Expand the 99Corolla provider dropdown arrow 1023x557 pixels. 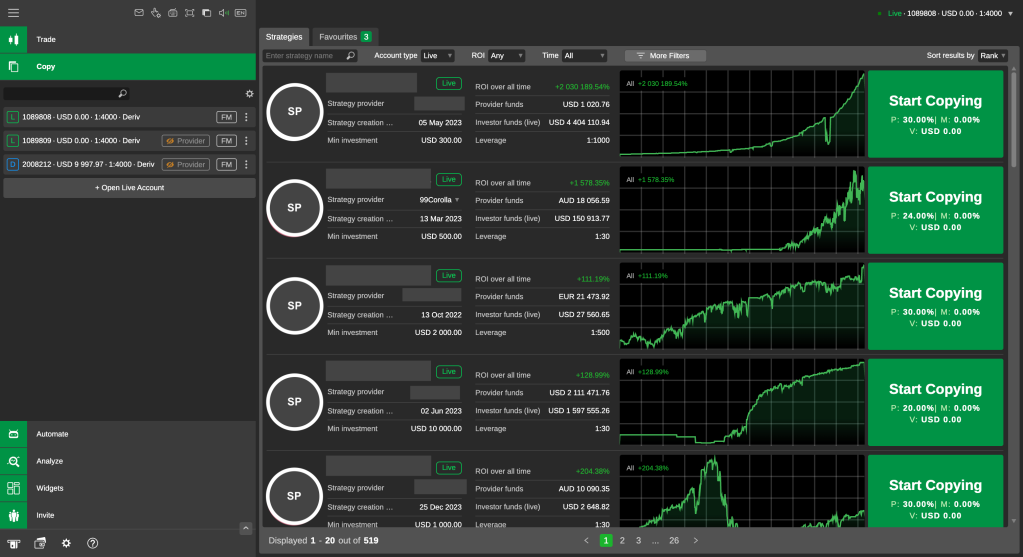click(457, 200)
